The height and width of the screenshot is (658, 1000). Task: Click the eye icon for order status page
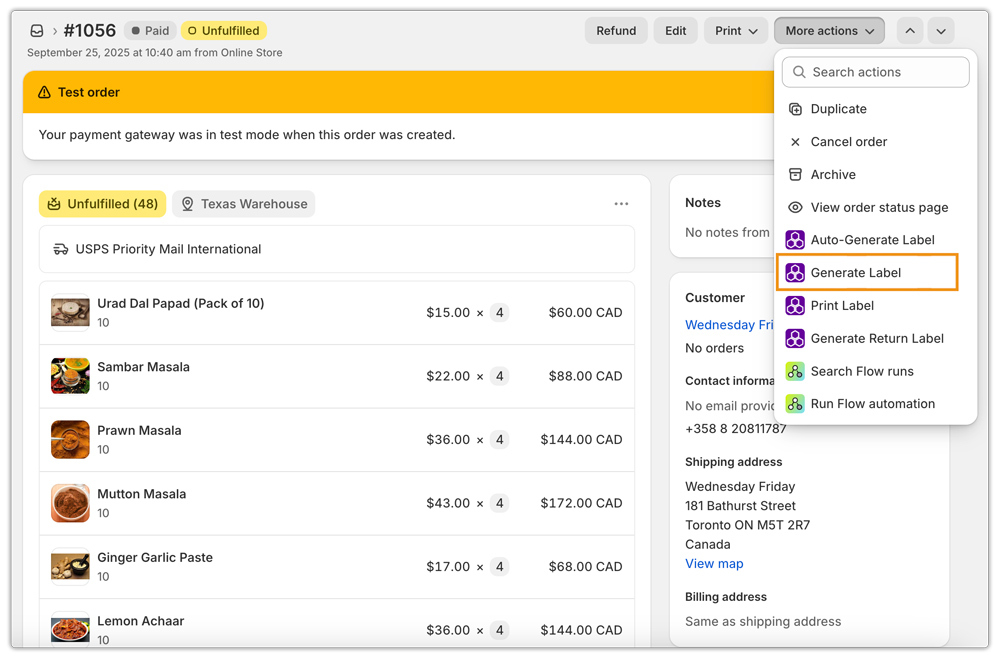coord(795,207)
